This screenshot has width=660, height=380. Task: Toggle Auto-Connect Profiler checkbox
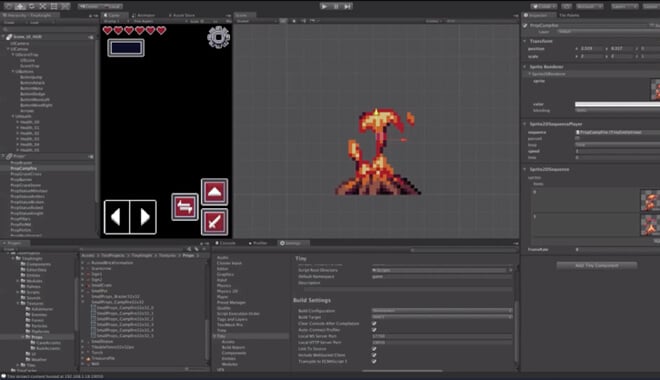point(374,330)
